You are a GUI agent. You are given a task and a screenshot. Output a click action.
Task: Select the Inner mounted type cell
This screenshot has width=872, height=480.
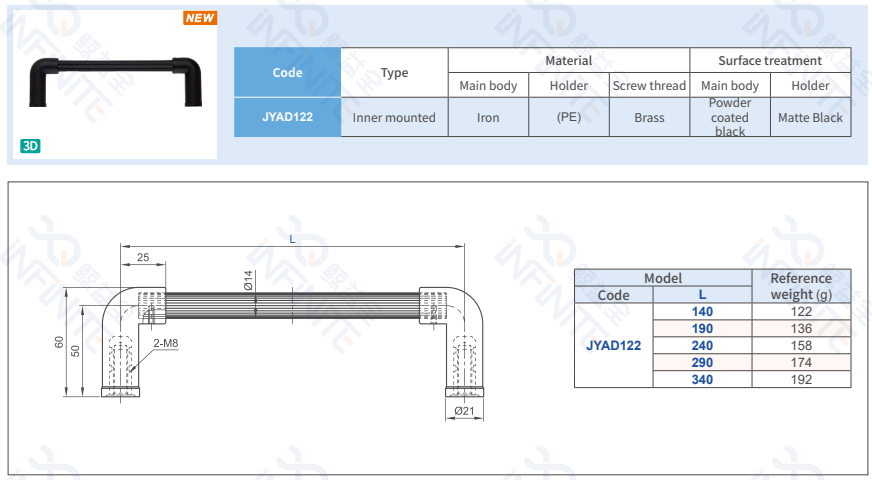[x=394, y=117]
